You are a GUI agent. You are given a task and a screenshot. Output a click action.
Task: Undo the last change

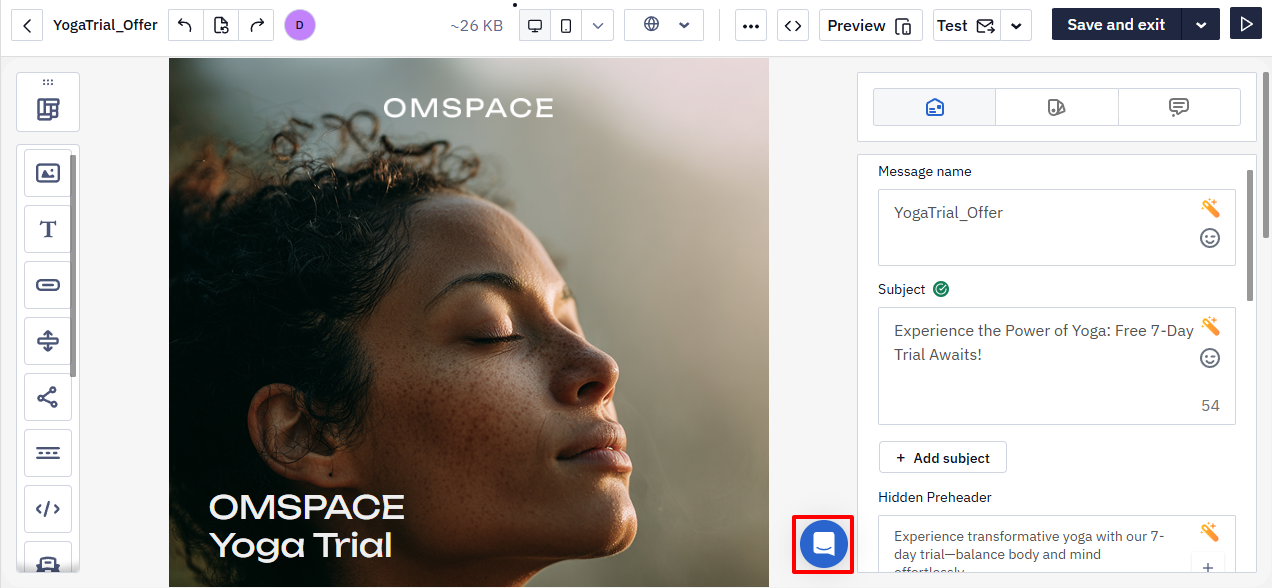[185, 25]
